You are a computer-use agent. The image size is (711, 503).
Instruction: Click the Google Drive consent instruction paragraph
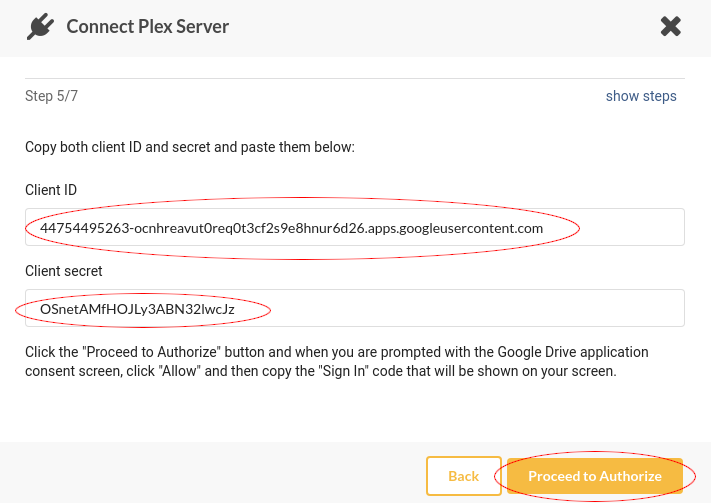pos(336,361)
